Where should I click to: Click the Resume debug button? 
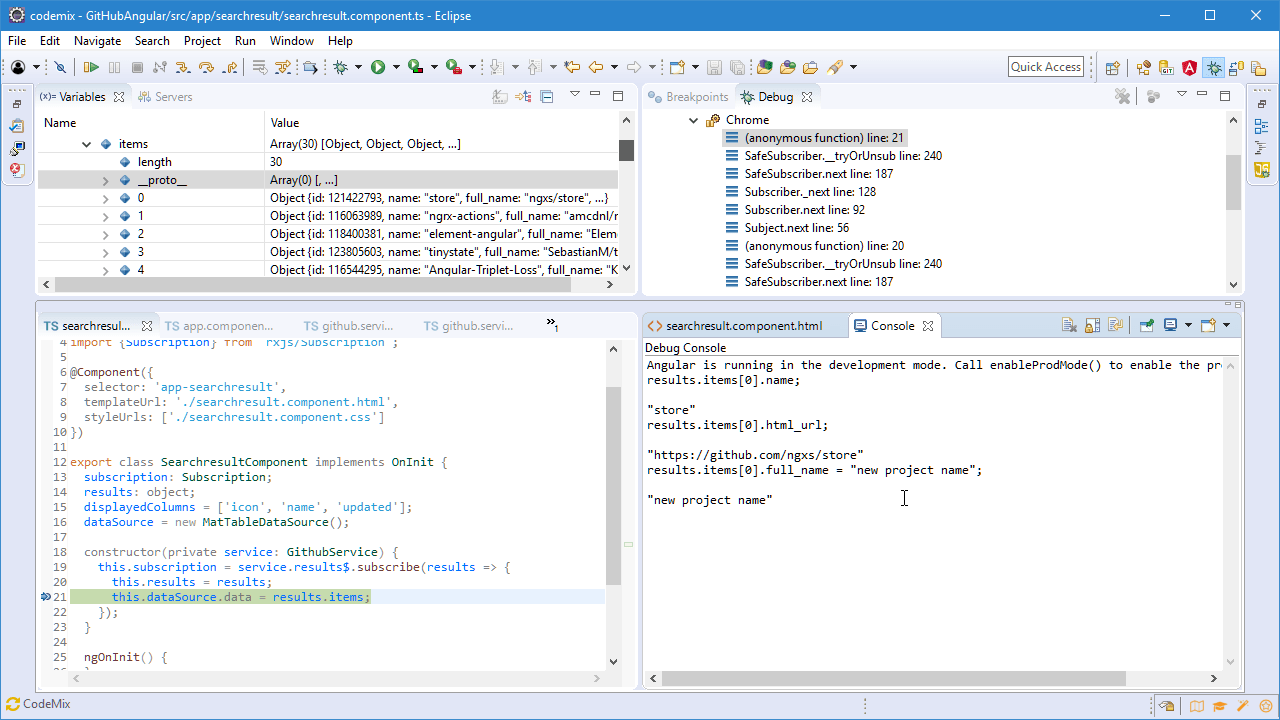91,67
